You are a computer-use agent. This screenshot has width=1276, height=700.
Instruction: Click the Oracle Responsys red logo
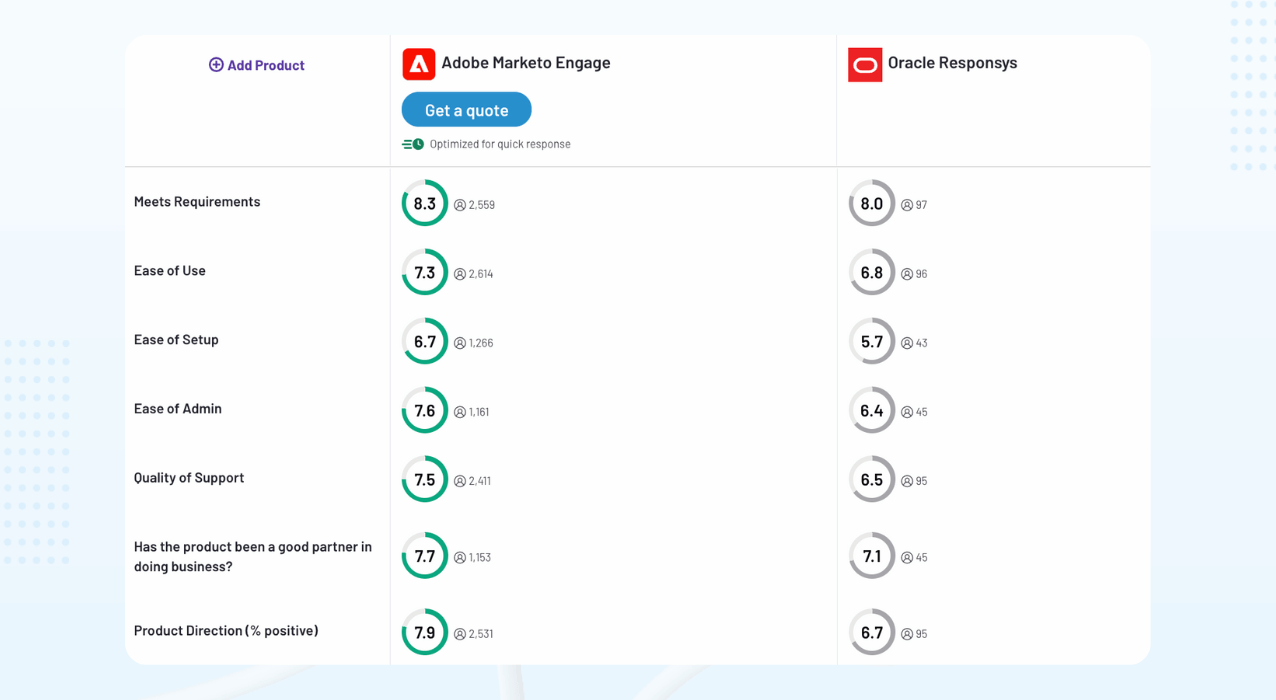(865, 65)
